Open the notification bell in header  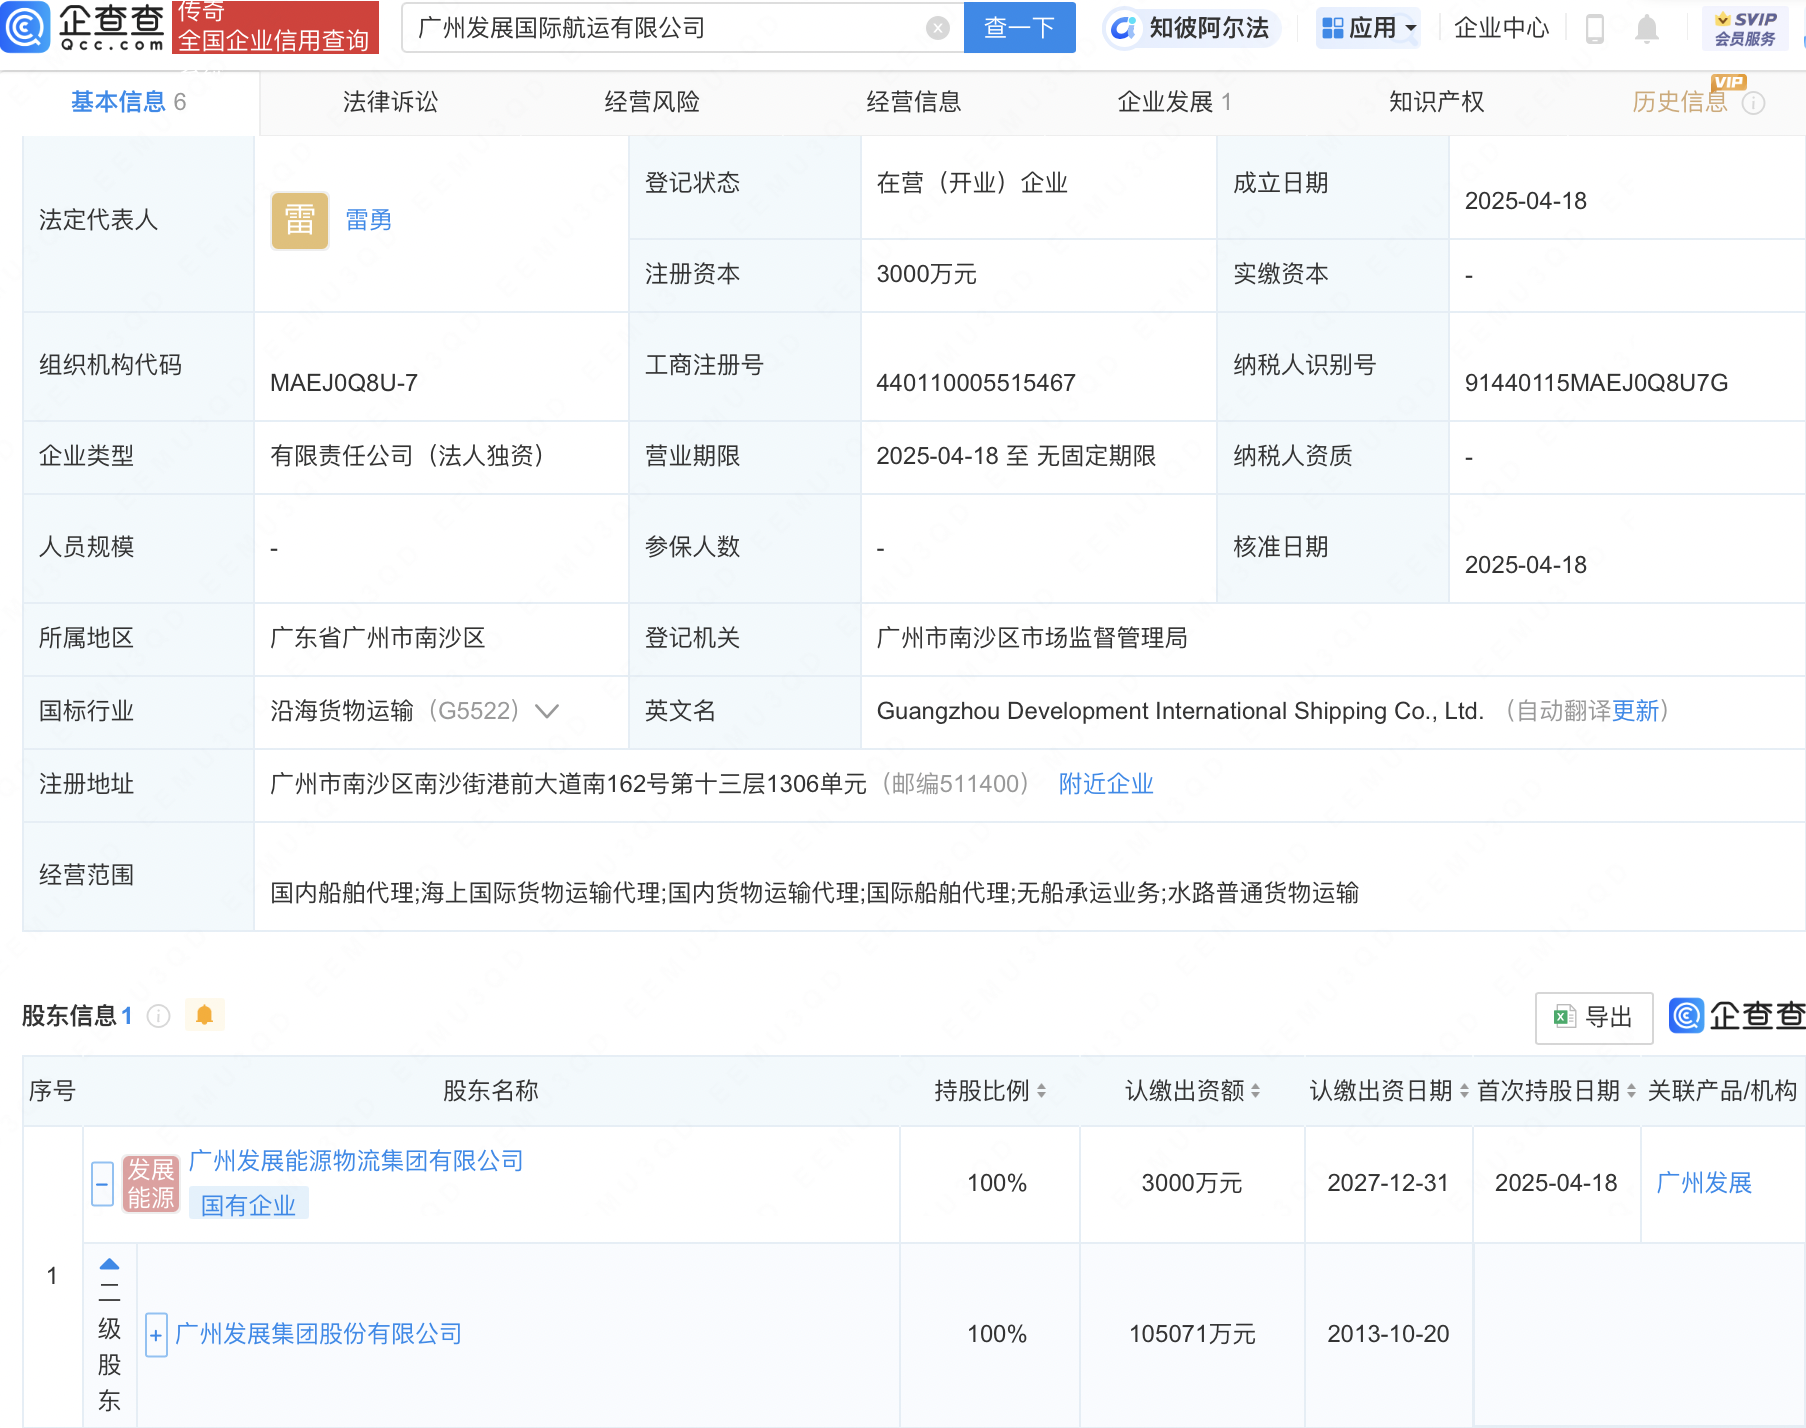point(1646,29)
